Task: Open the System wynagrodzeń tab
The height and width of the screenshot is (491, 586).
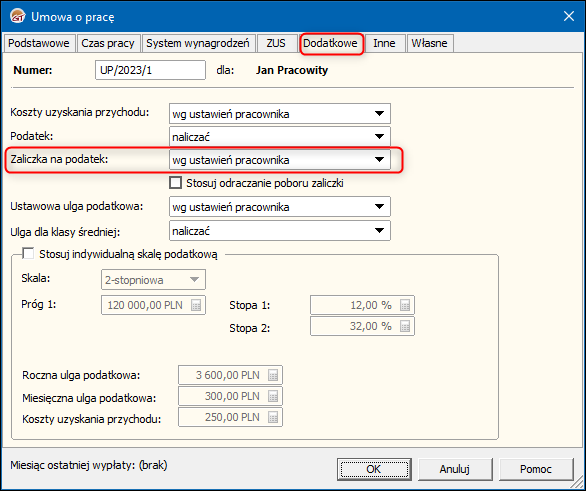Action: (198, 43)
